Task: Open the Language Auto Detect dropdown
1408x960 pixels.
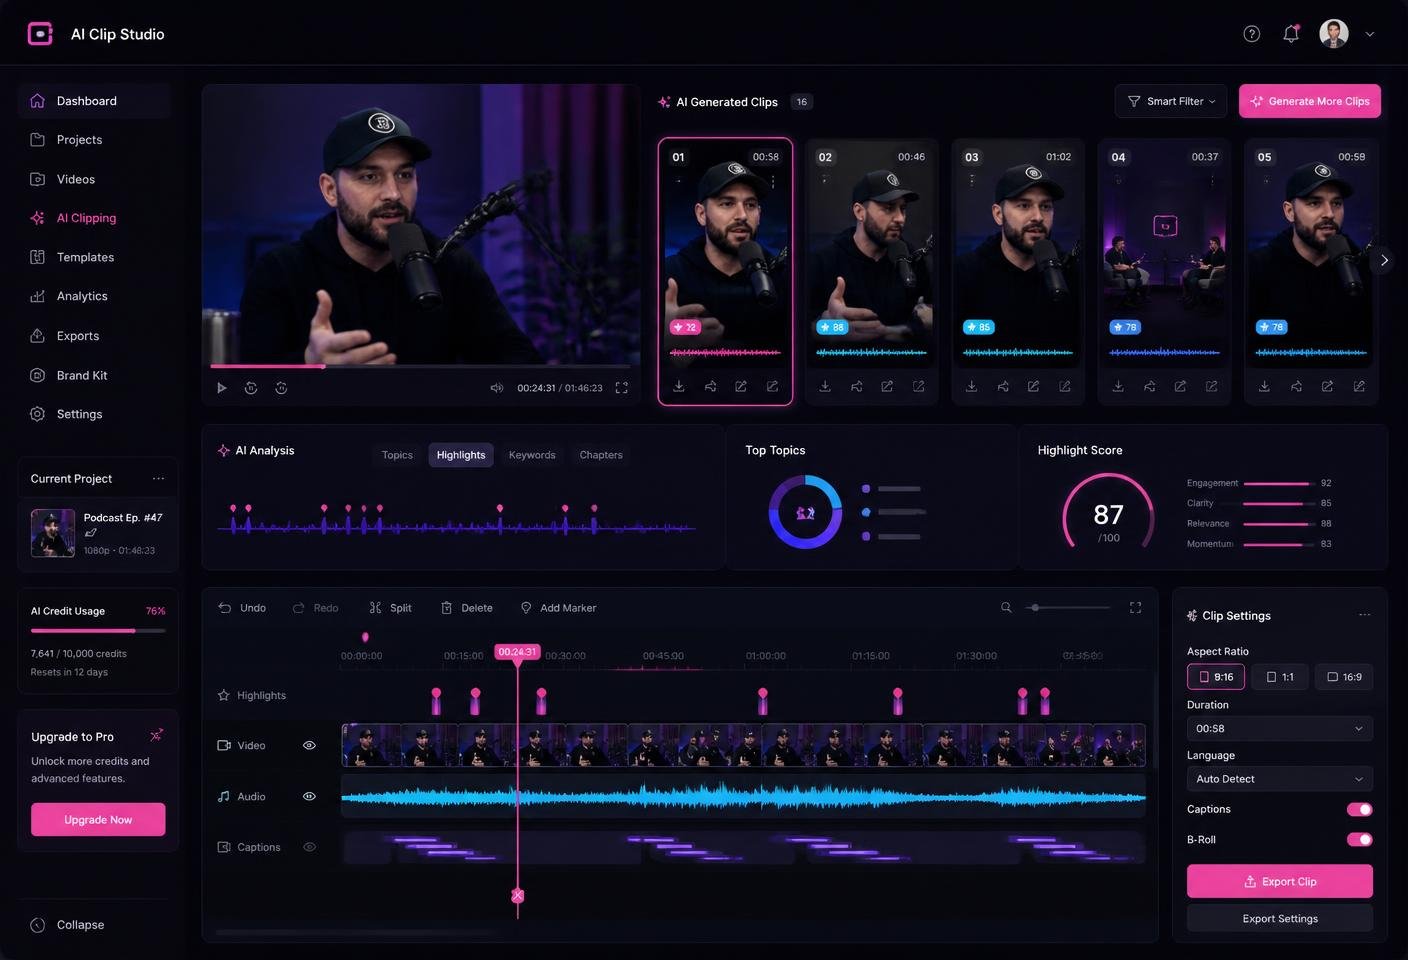Action: [x=1280, y=779]
